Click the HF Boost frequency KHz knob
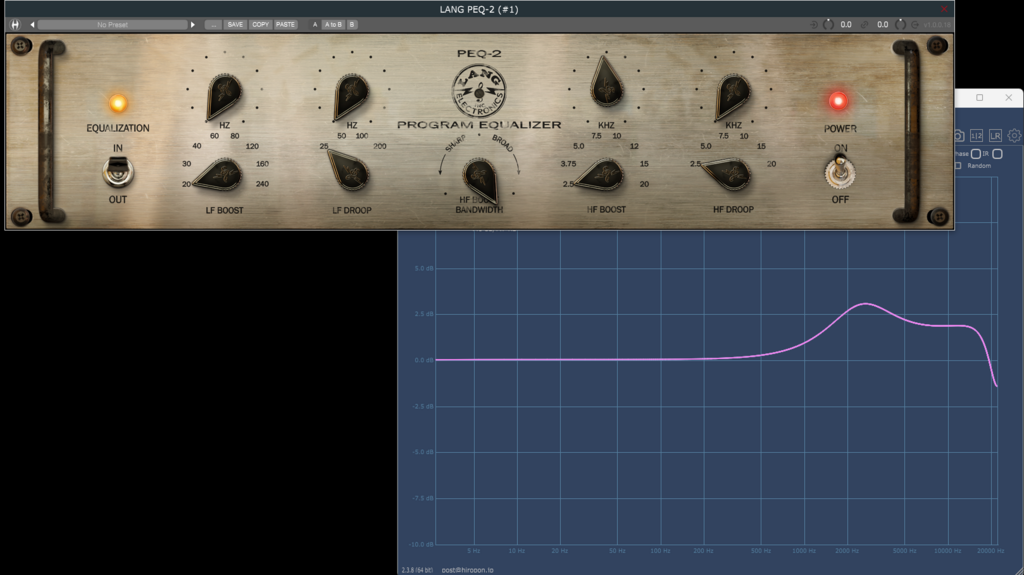 tap(606, 83)
